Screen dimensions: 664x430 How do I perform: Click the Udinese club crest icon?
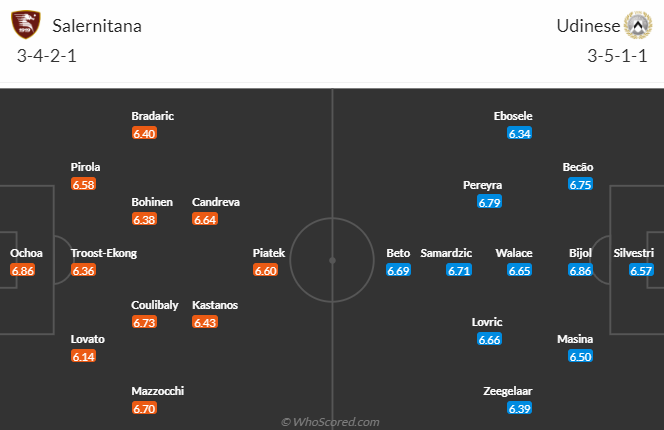[638, 25]
